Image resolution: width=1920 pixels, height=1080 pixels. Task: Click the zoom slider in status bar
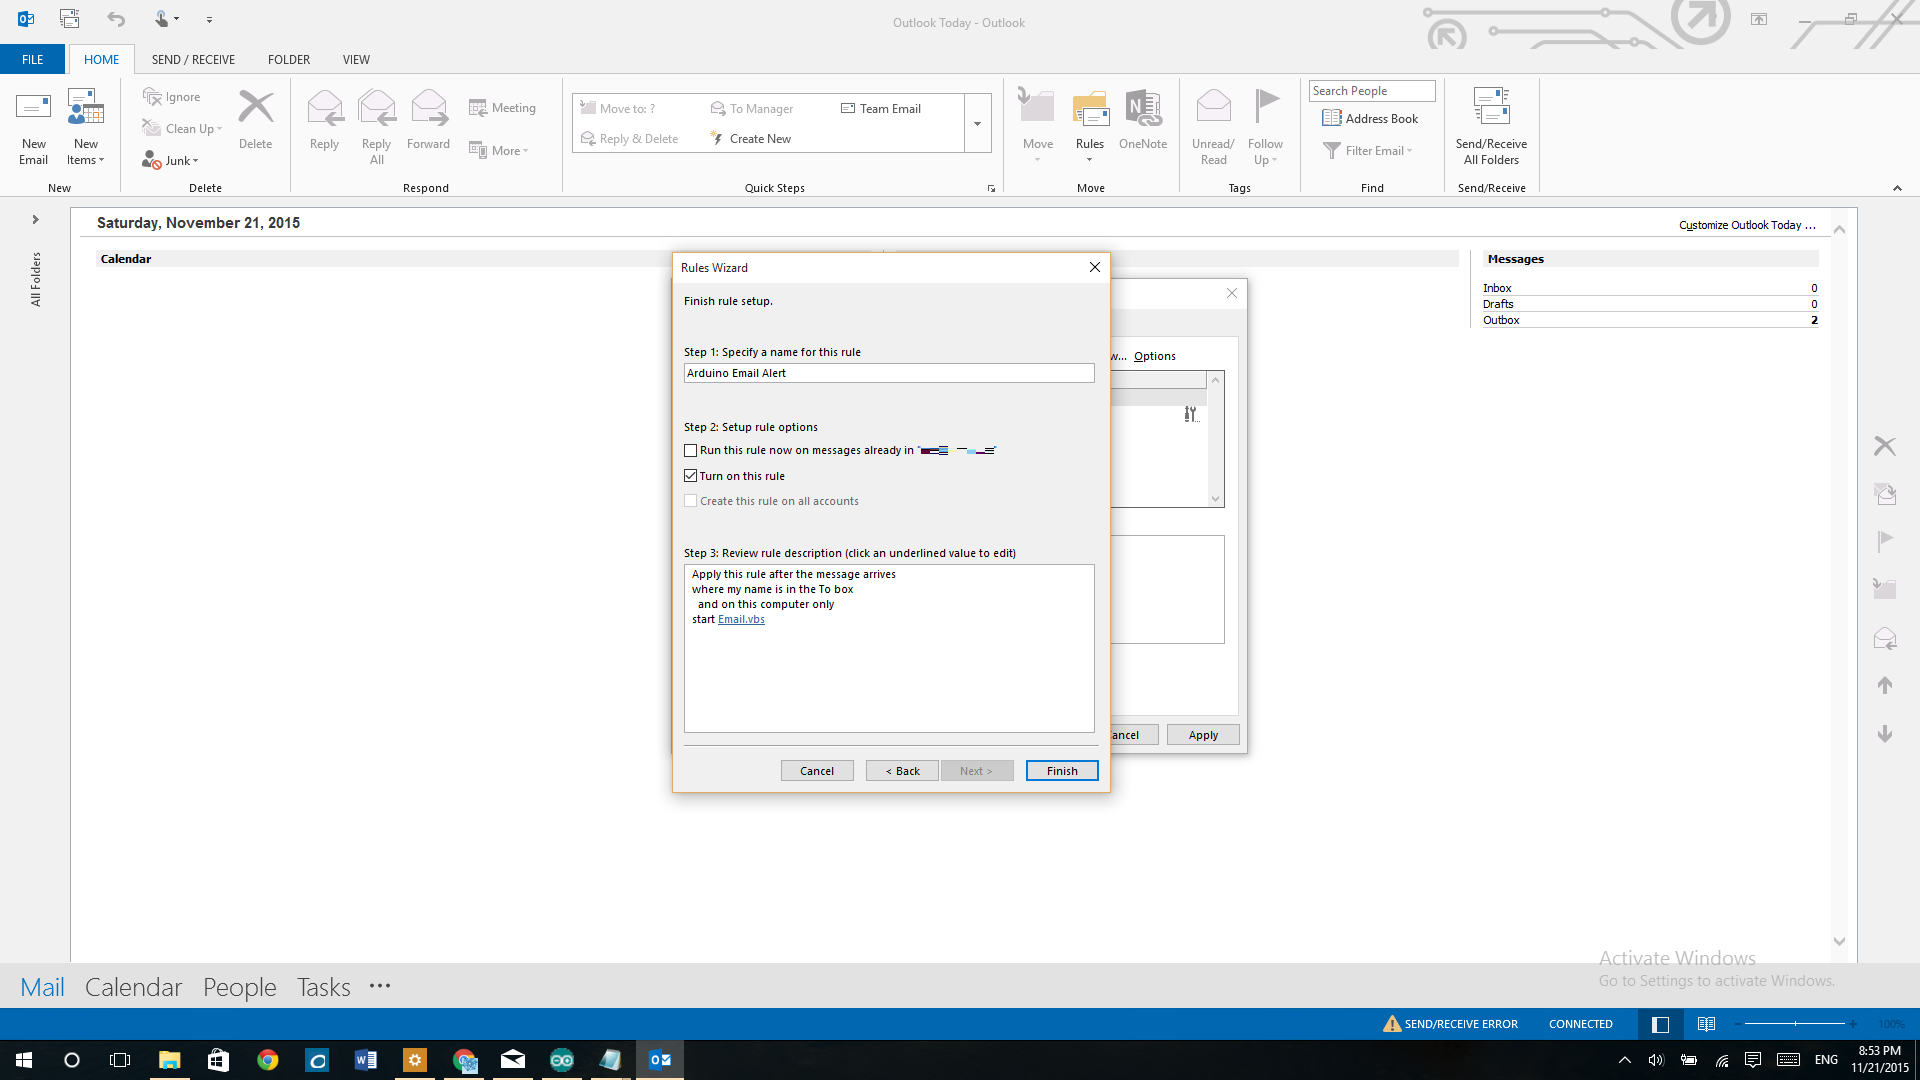(1795, 1024)
